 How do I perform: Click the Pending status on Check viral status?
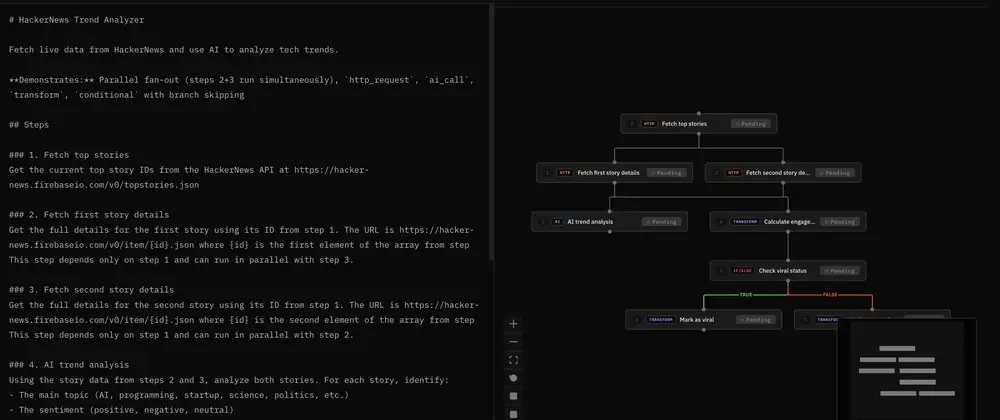tap(840, 271)
